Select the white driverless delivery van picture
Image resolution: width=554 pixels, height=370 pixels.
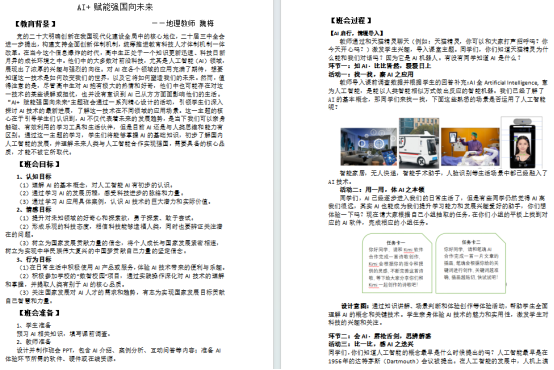point(419,143)
